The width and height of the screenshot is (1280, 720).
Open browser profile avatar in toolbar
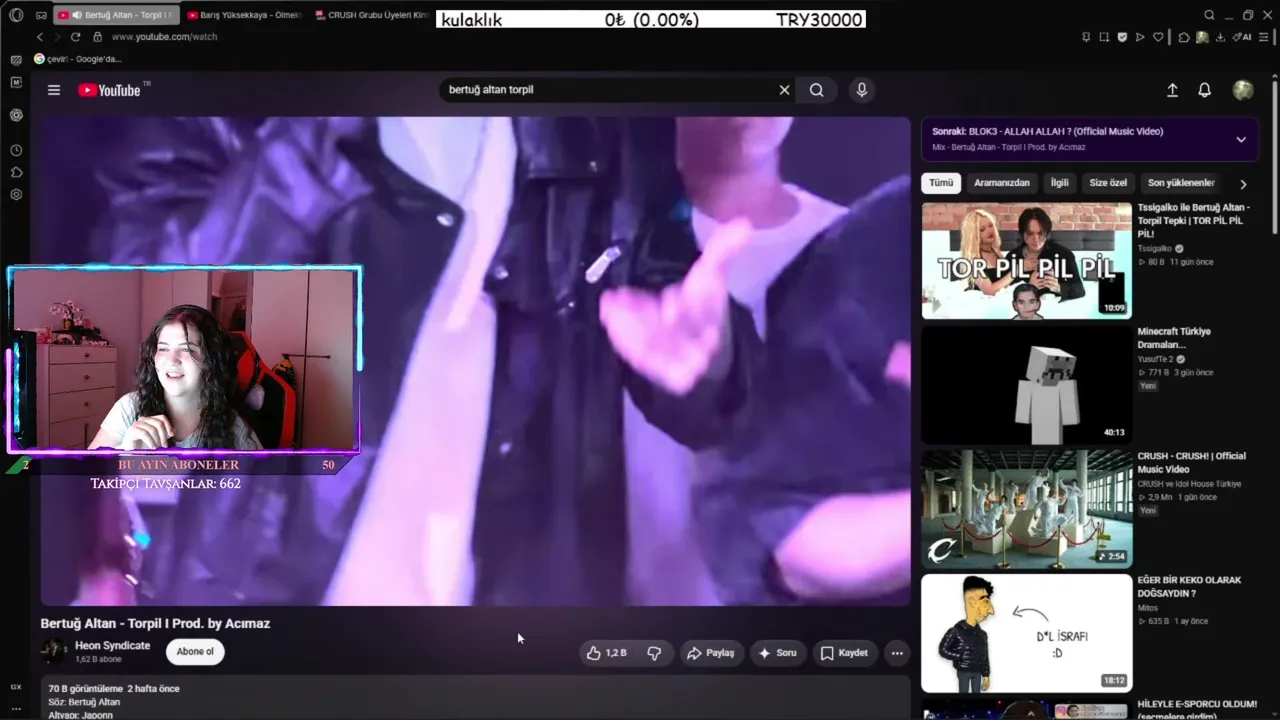[x=1202, y=37]
